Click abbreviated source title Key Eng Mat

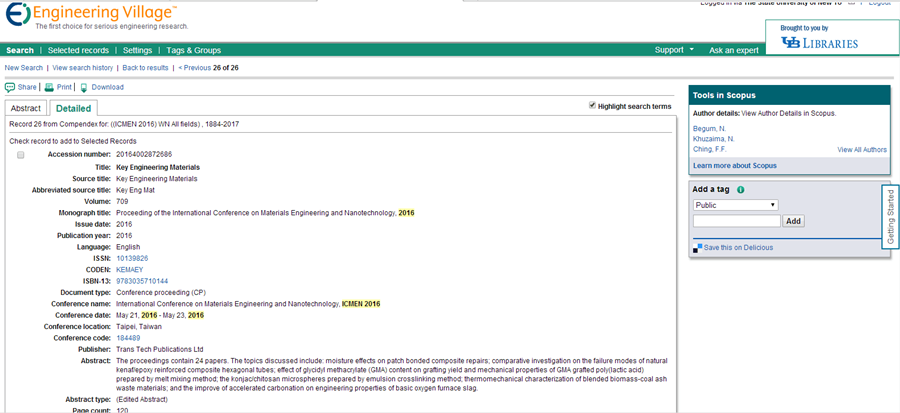(135, 190)
